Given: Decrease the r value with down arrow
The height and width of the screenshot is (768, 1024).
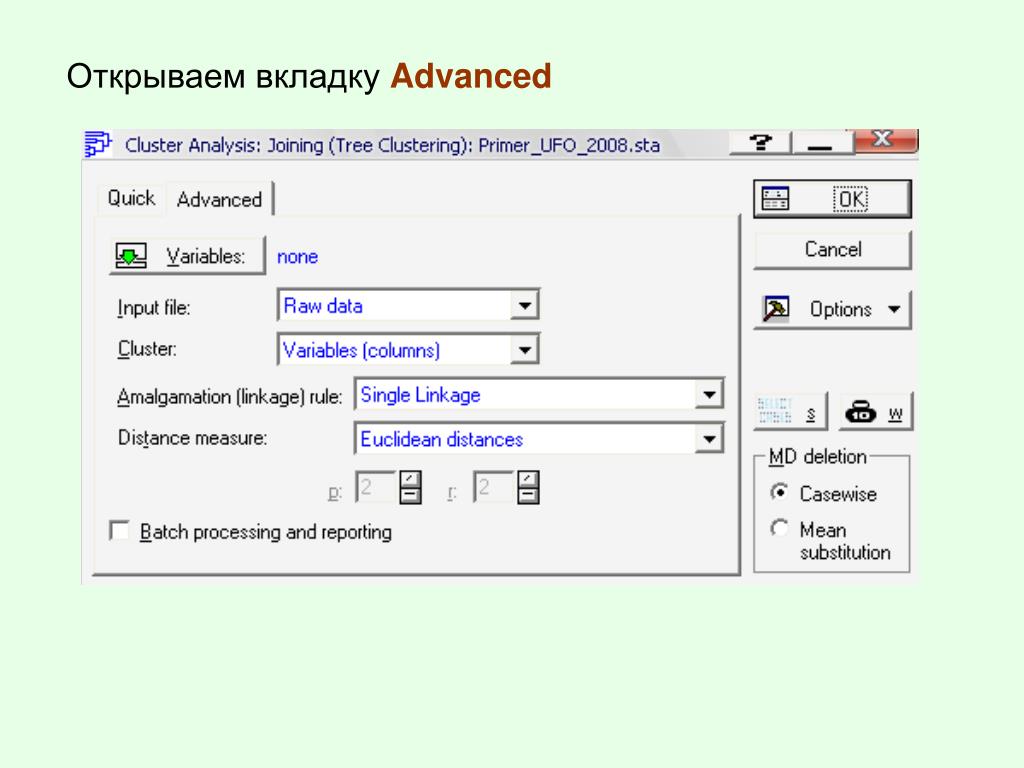Looking at the screenshot, I should coord(528,496).
